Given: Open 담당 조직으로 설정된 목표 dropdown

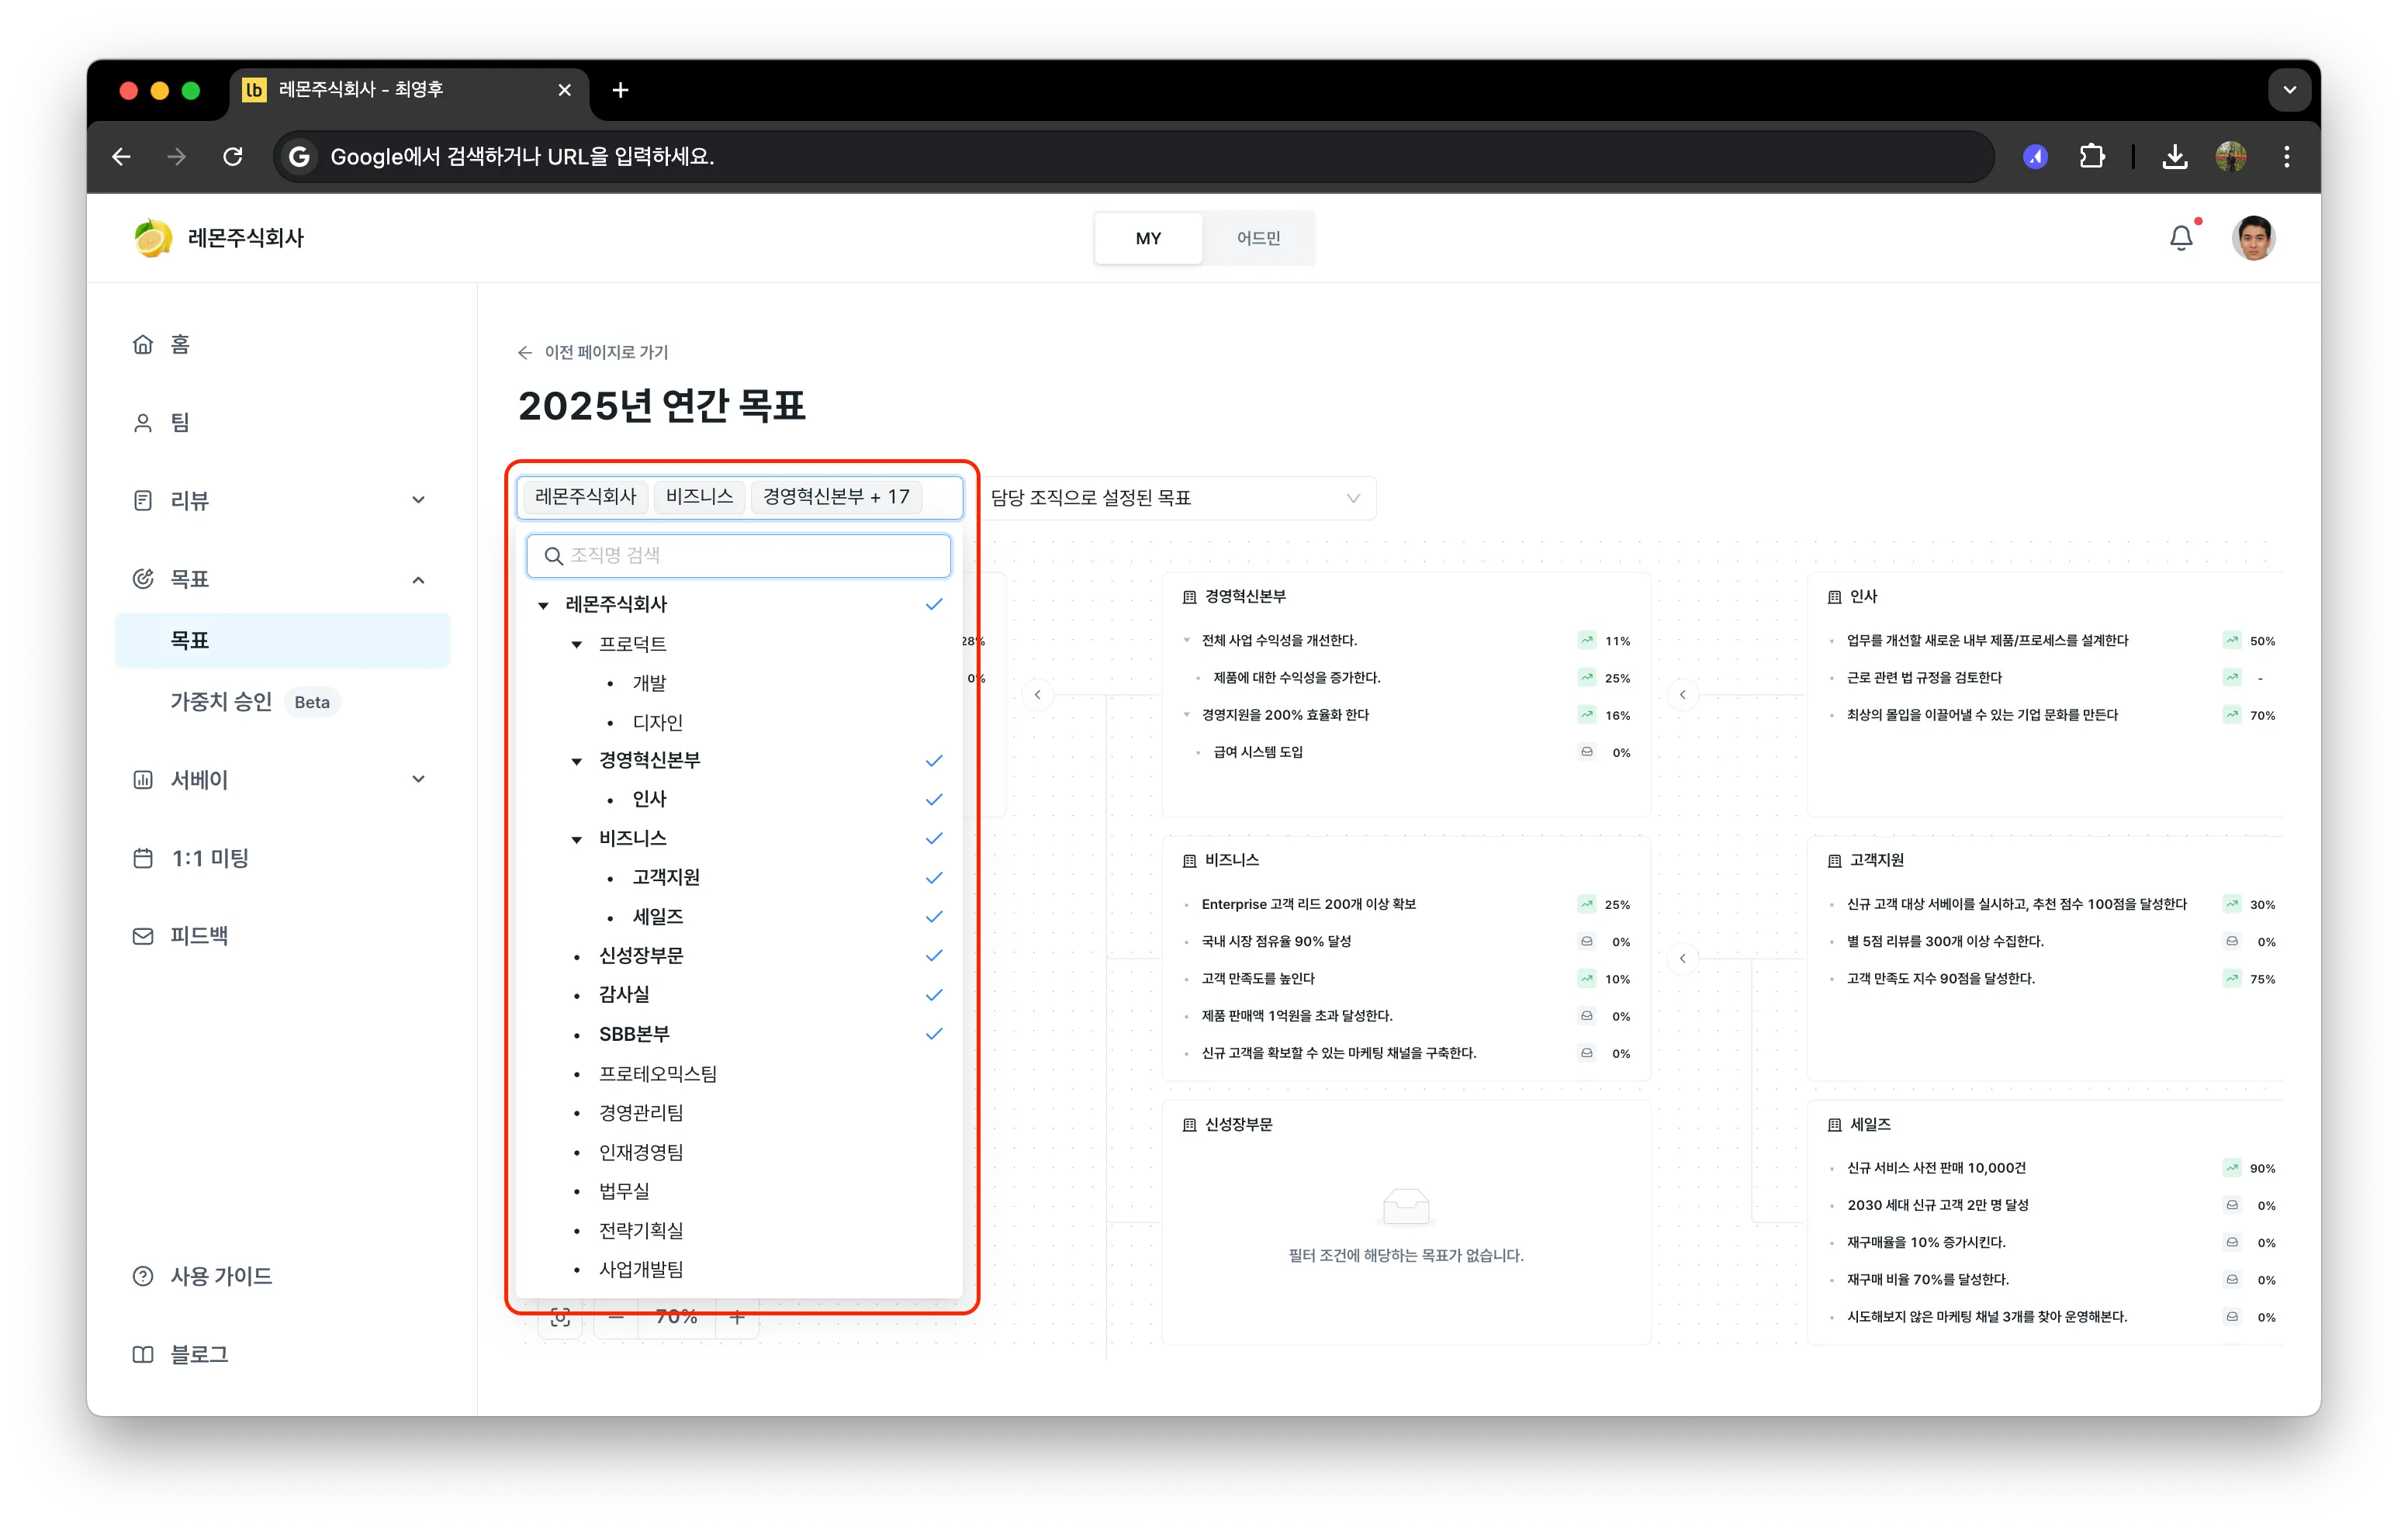Looking at the screenshot, I should pos(1175,498).
